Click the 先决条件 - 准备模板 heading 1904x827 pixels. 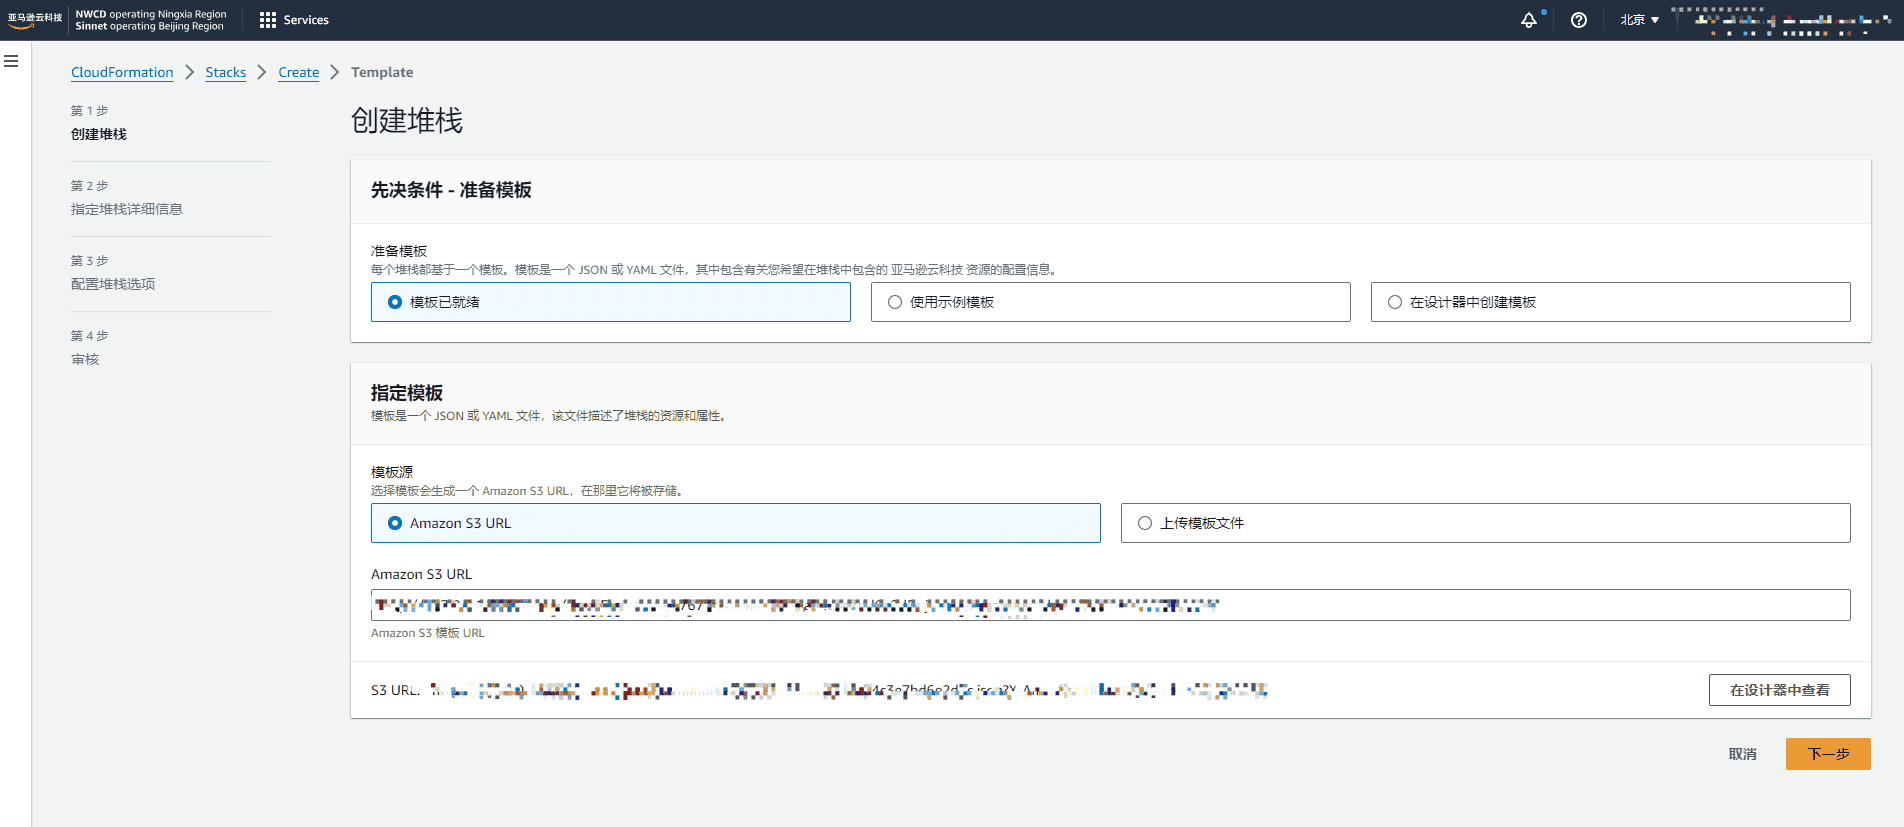coord(451,190)
